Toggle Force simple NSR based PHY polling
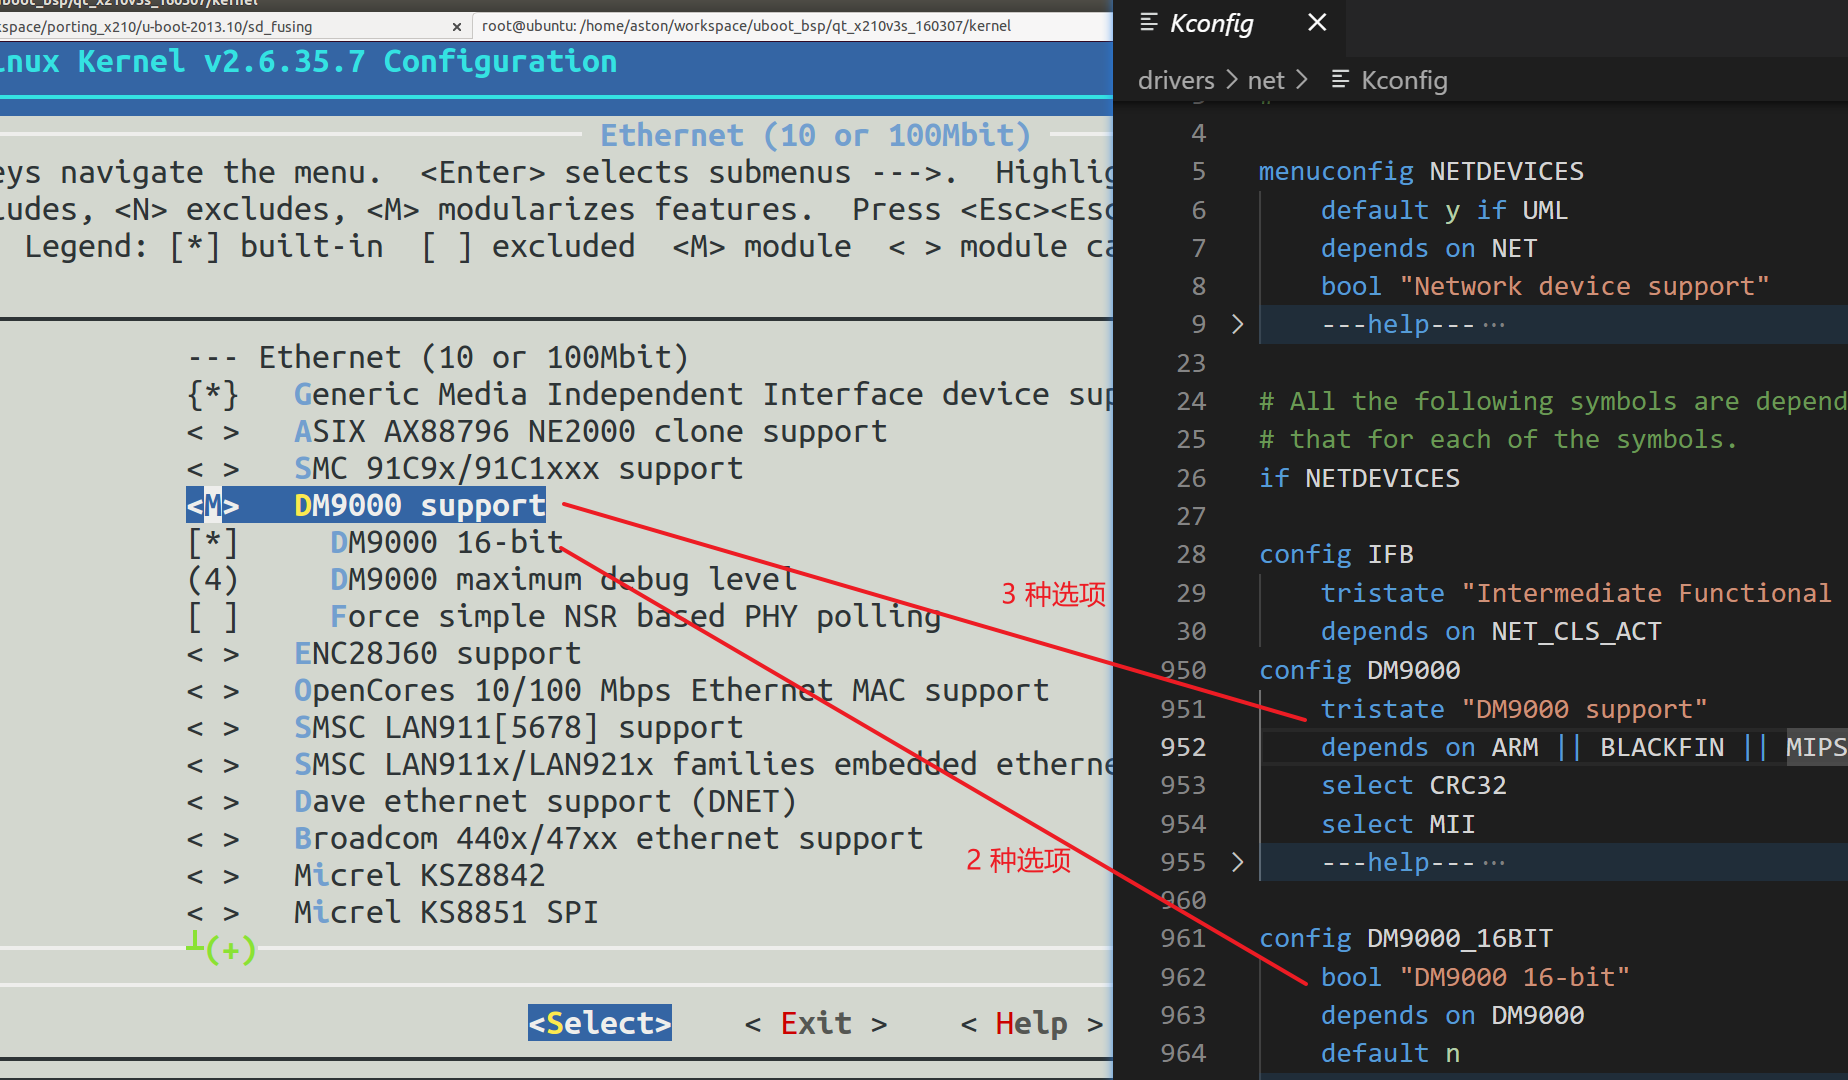 point(213,616)
